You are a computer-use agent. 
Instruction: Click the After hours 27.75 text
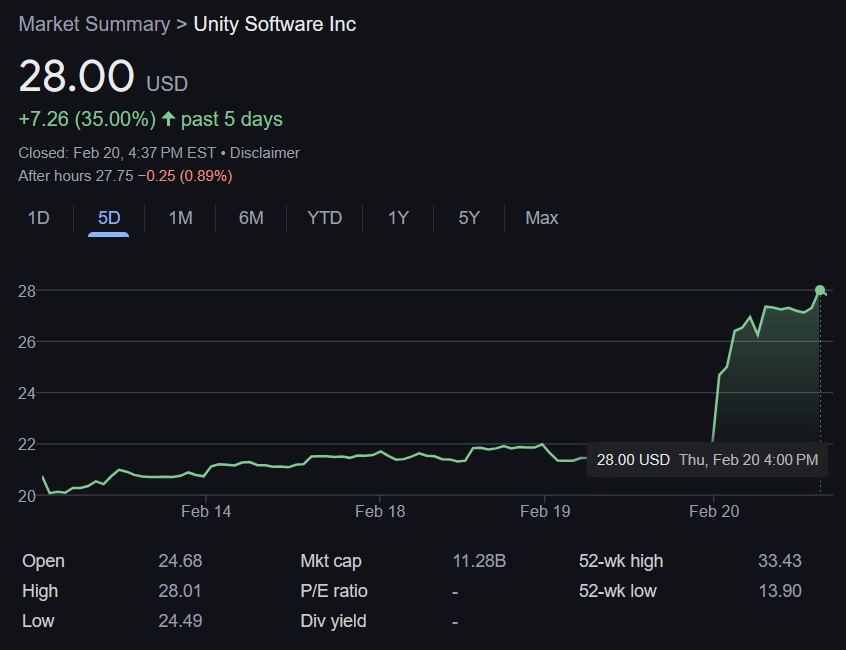[76, 176]
